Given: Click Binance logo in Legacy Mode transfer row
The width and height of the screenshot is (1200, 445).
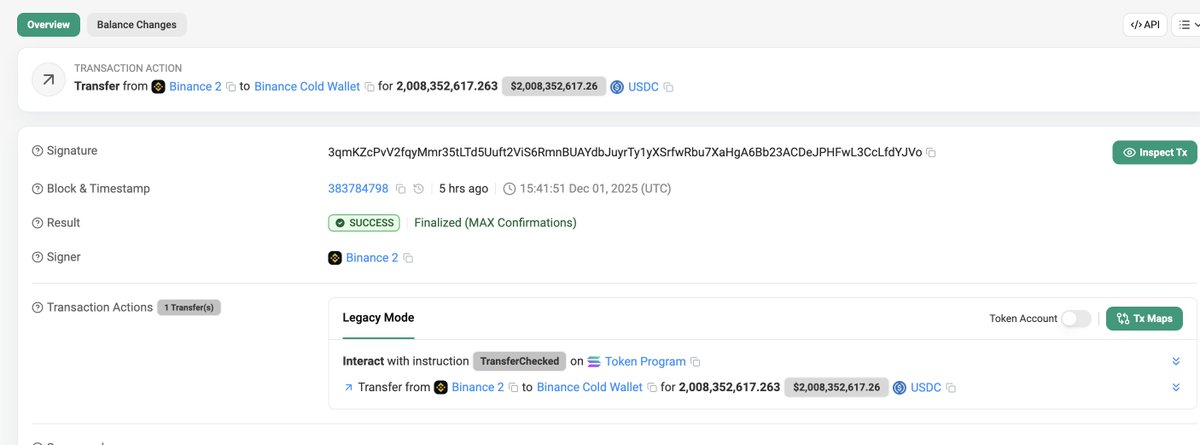Looking at the screenshot, I should point(441,387).
